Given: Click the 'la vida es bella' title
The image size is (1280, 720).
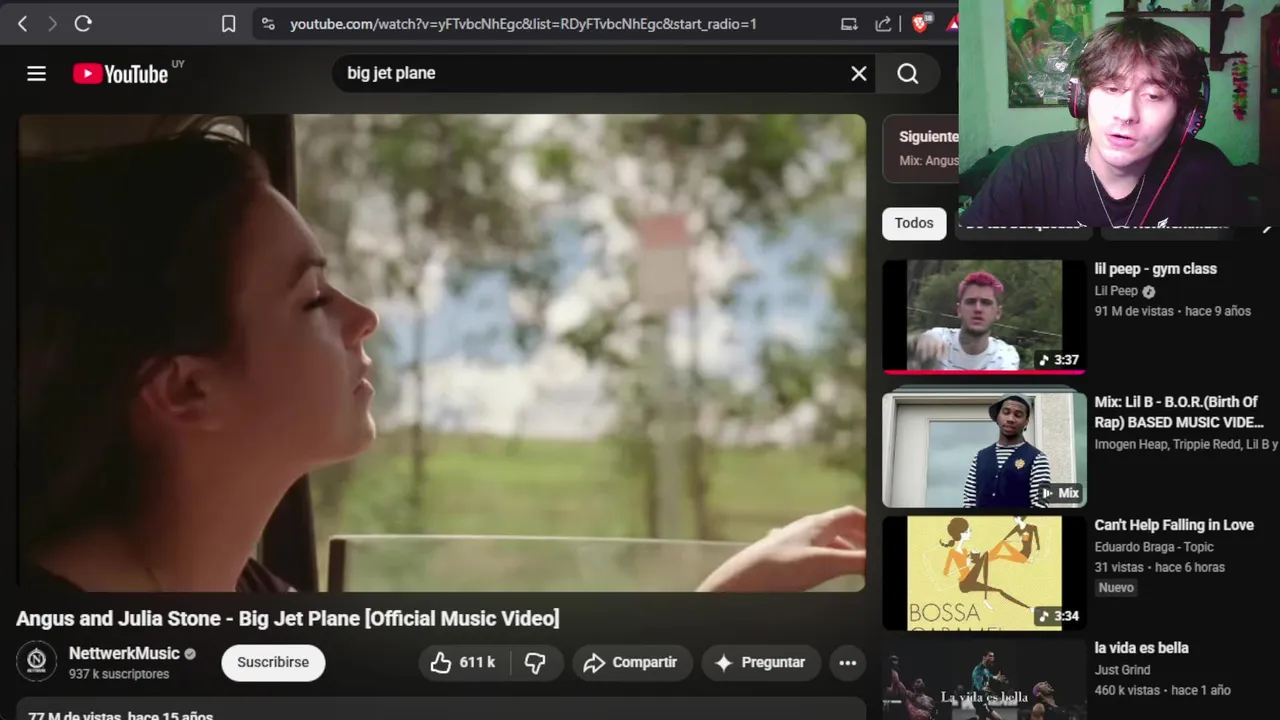Looking at the screenshot, I should [x=1141, y=648].
